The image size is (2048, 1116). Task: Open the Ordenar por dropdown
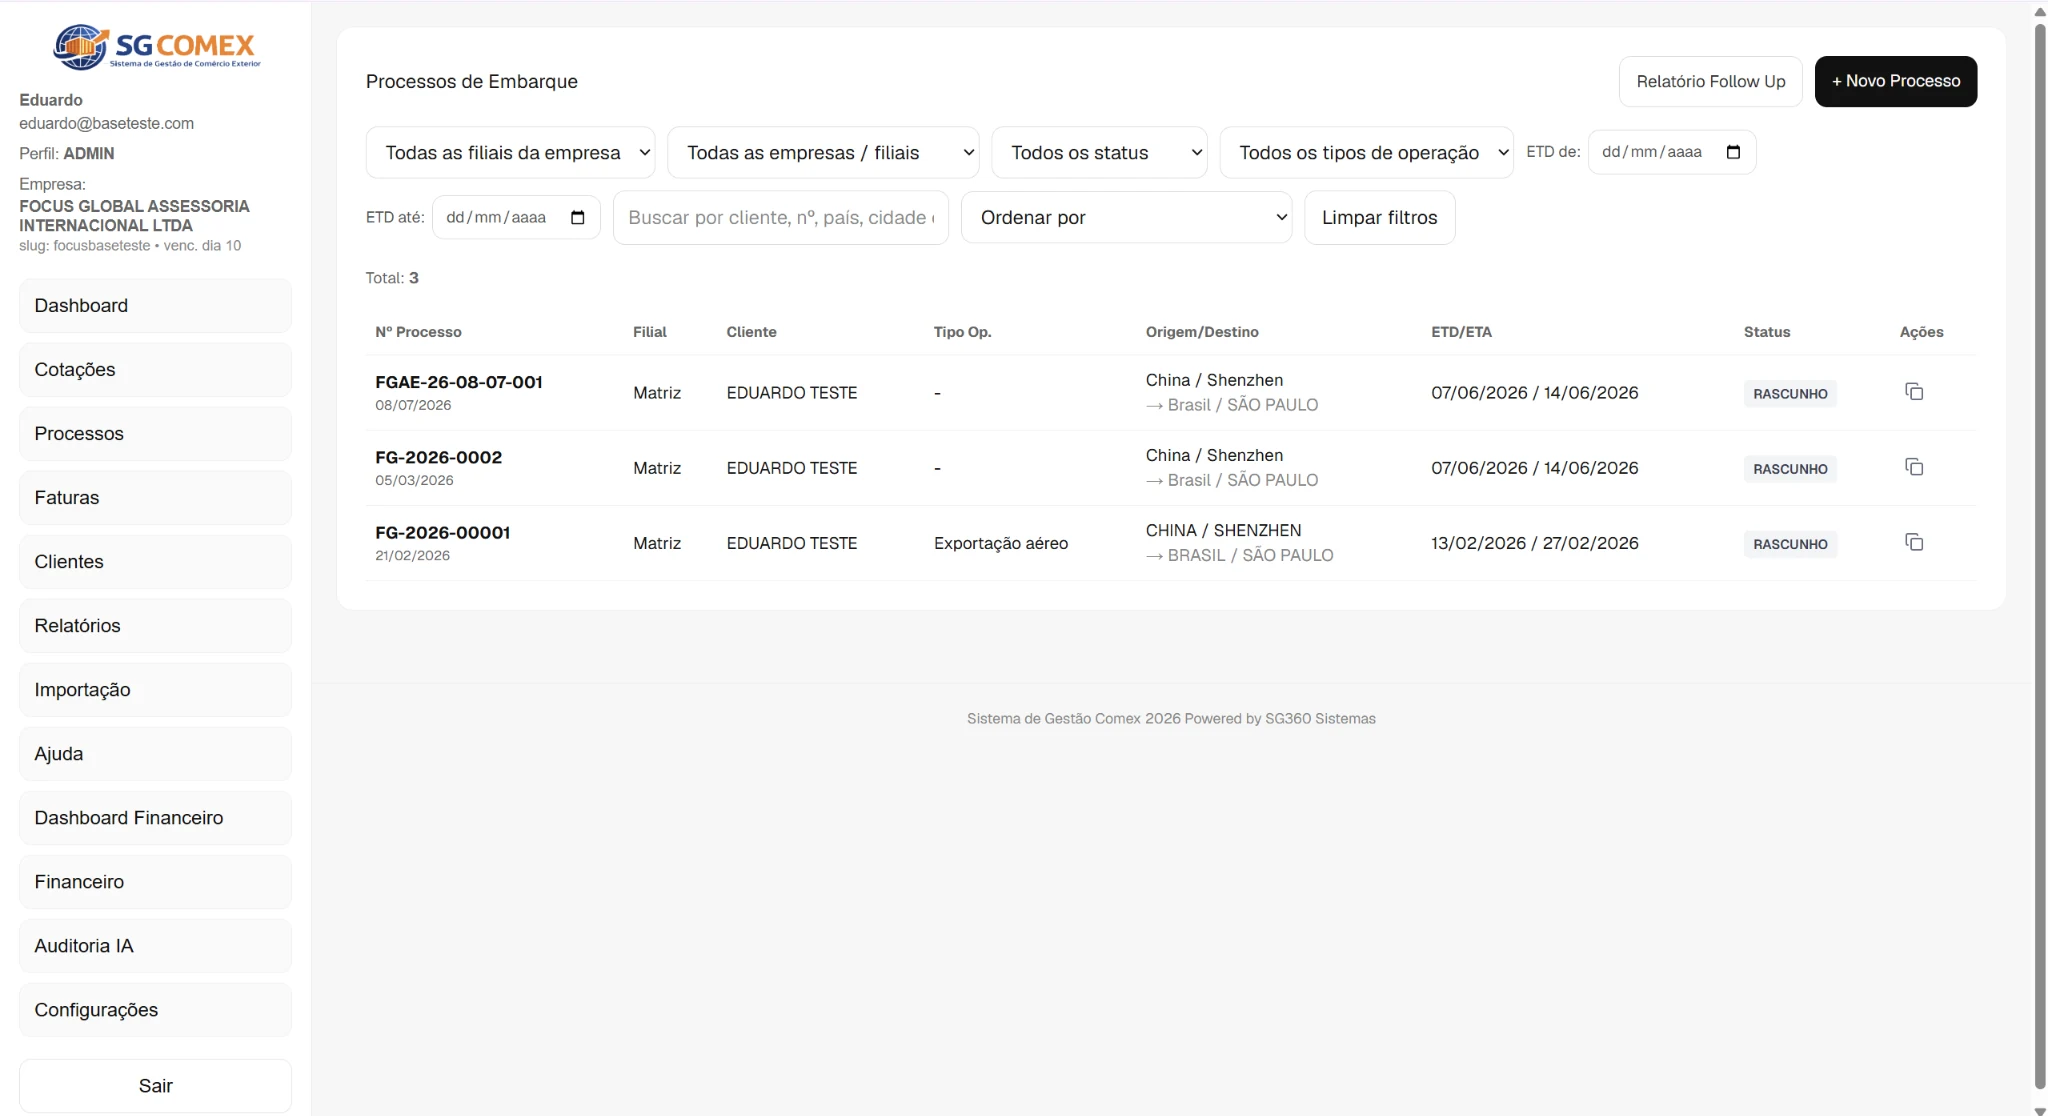(1126, 217)
